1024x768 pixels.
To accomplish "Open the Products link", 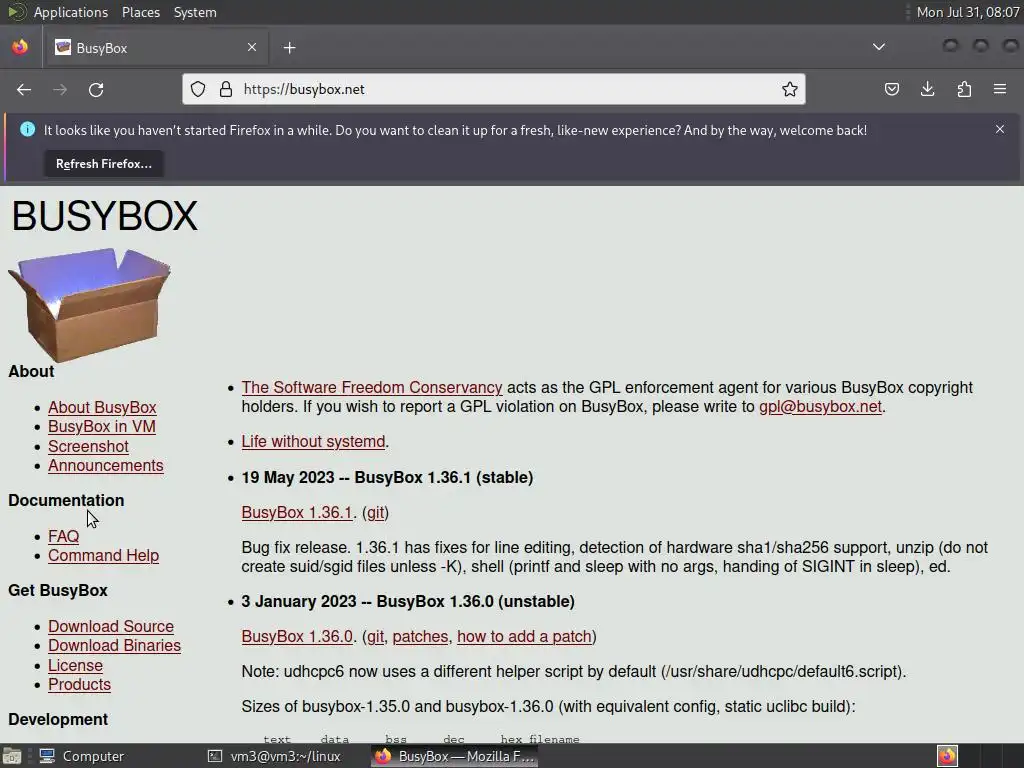I will tap(79, 684).
